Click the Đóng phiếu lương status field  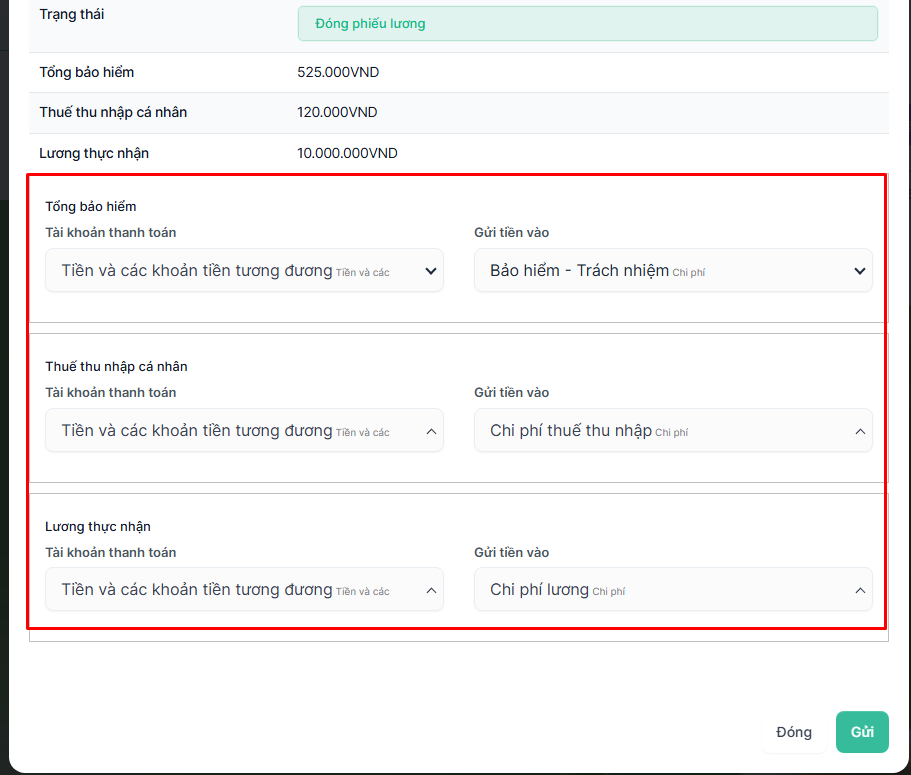587,24
